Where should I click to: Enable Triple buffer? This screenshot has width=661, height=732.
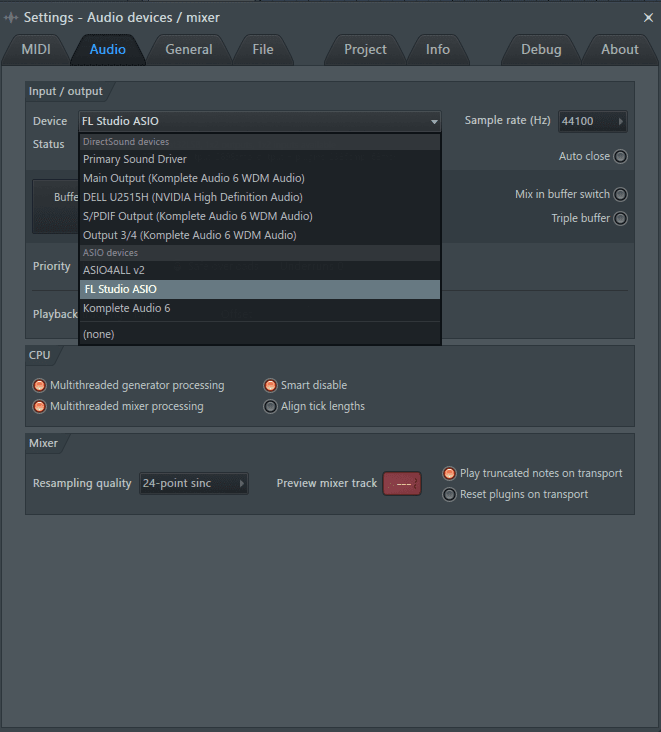[x=620, y=218]
